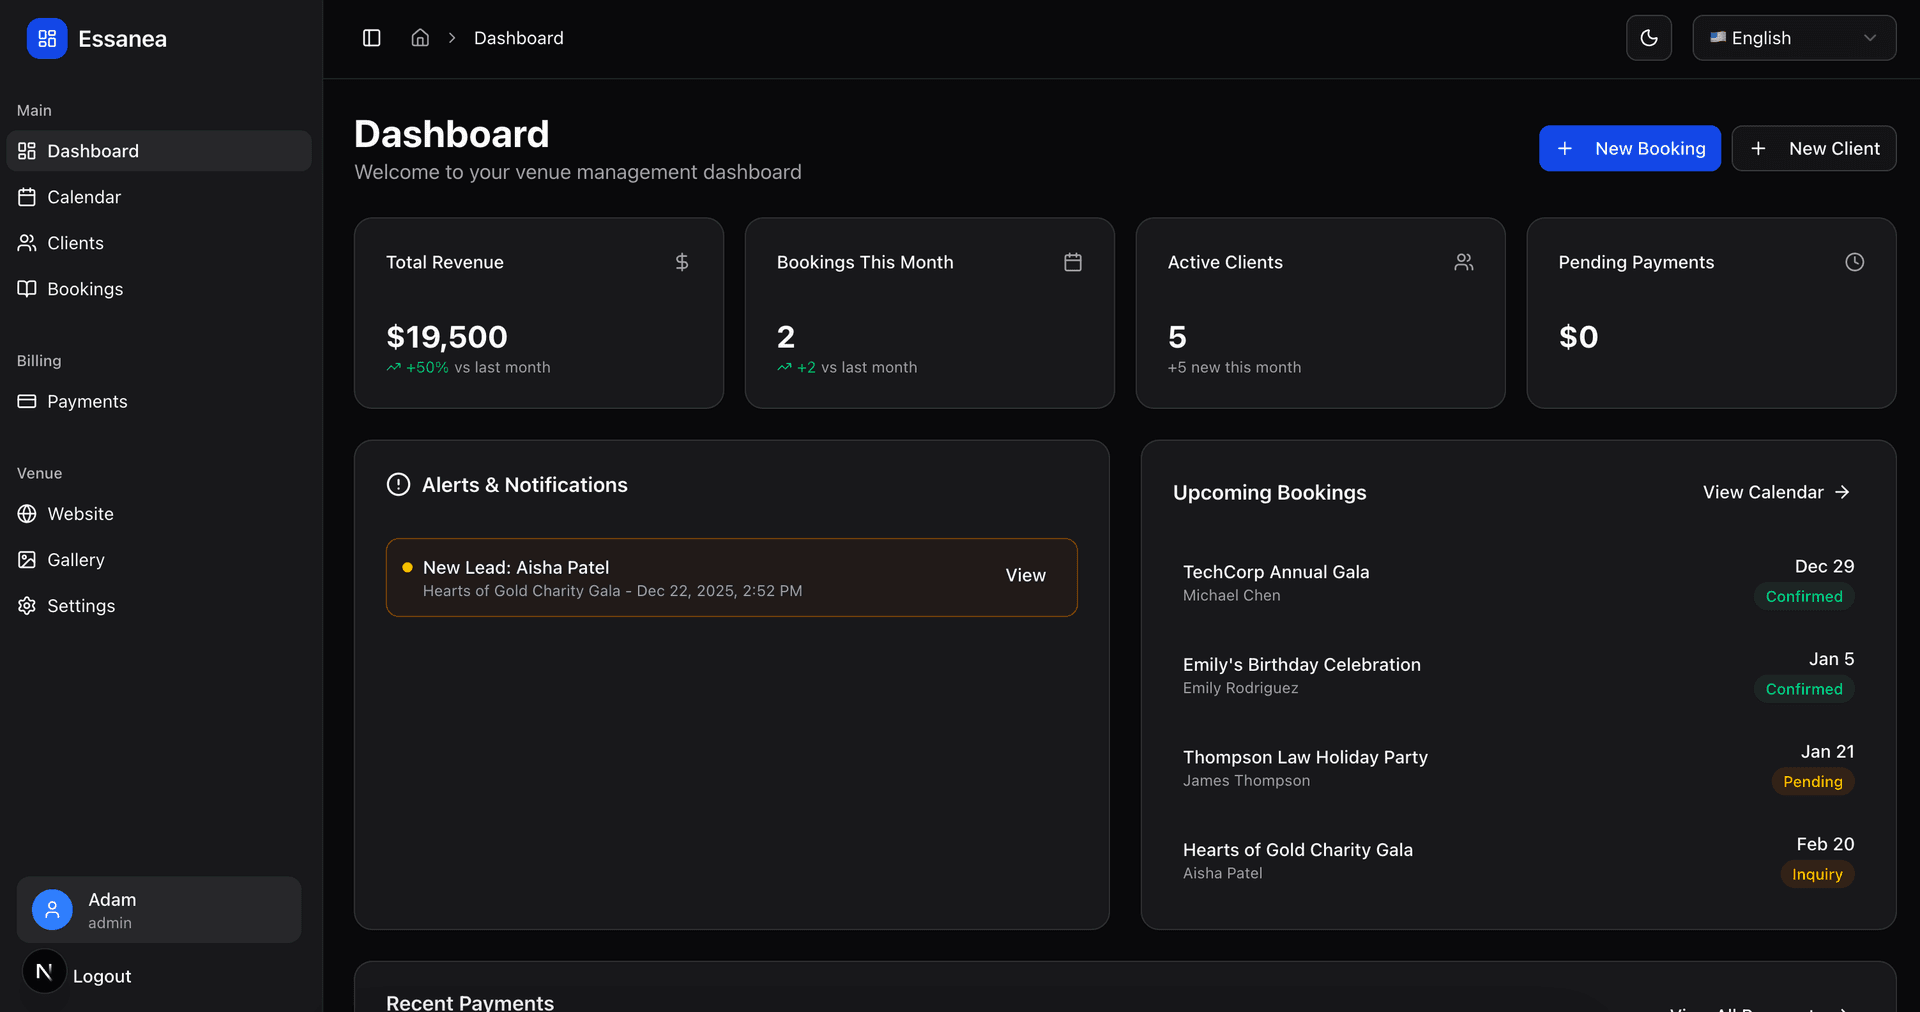Open Bookings via its book icon

click(27, 289)
